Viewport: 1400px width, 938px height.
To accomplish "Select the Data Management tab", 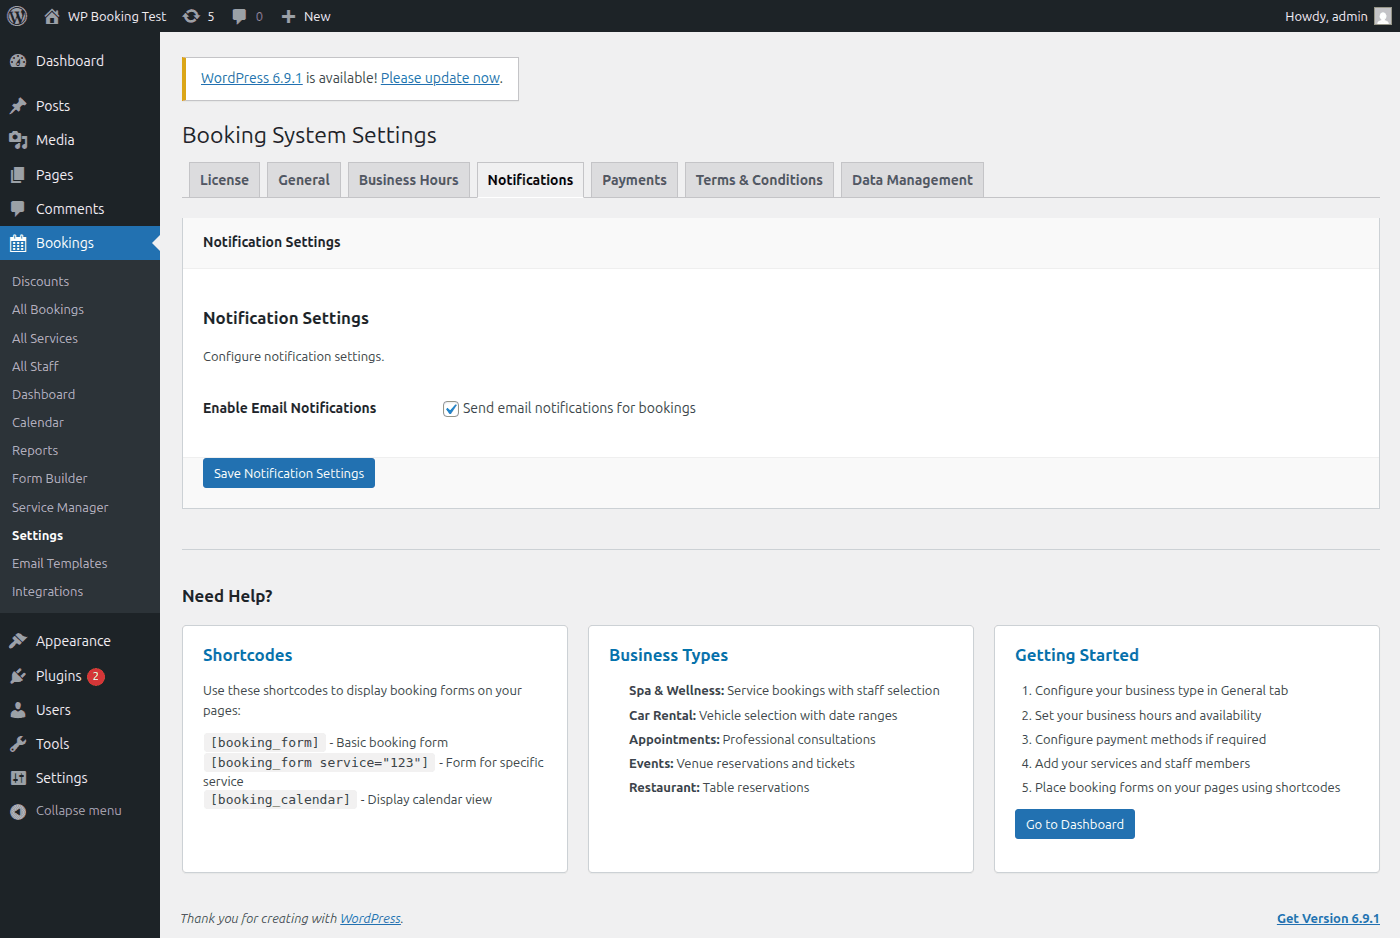I will (911, 180).
